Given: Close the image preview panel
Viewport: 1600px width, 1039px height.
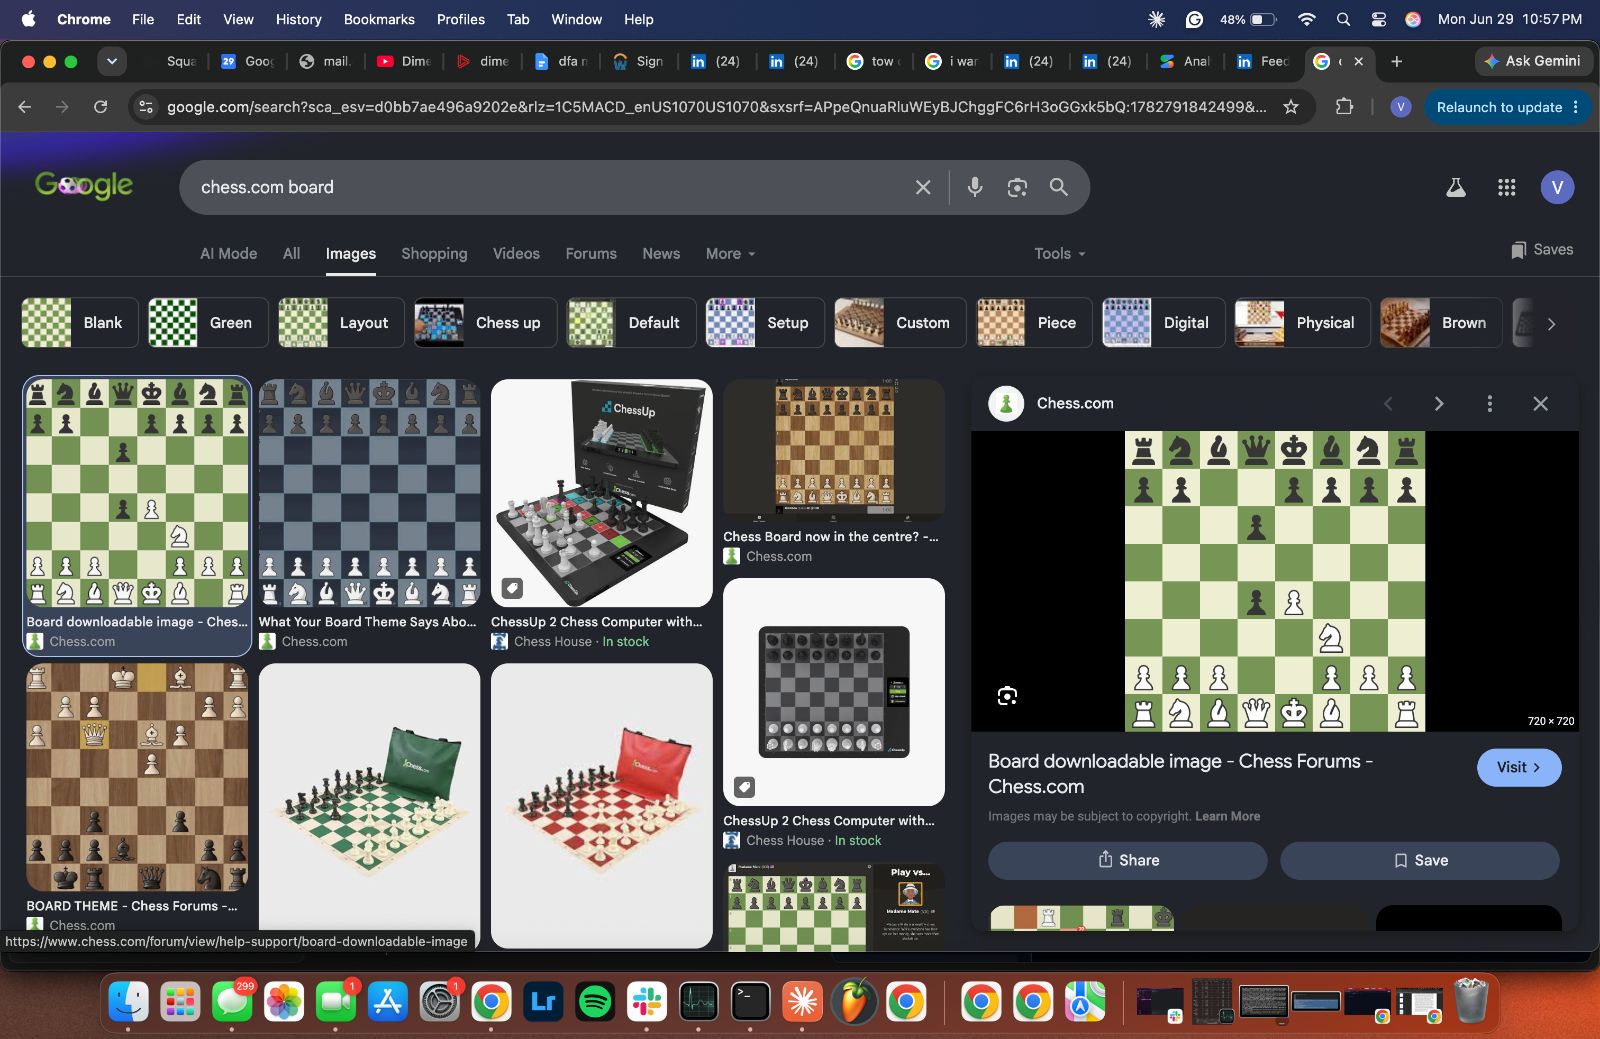Looking at the screenshot, I should click(1540, 403).
